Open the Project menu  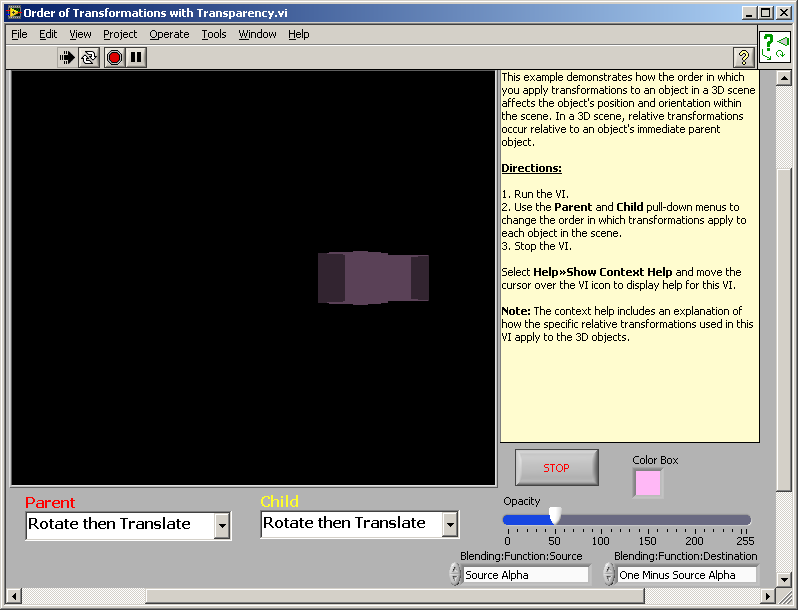click(x=120, y=34)
